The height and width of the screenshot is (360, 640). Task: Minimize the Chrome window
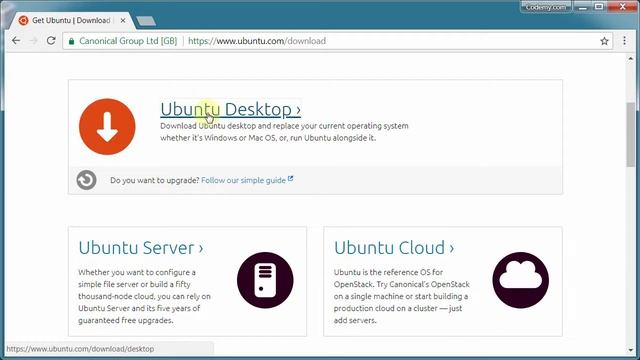(x=583, y=7)
